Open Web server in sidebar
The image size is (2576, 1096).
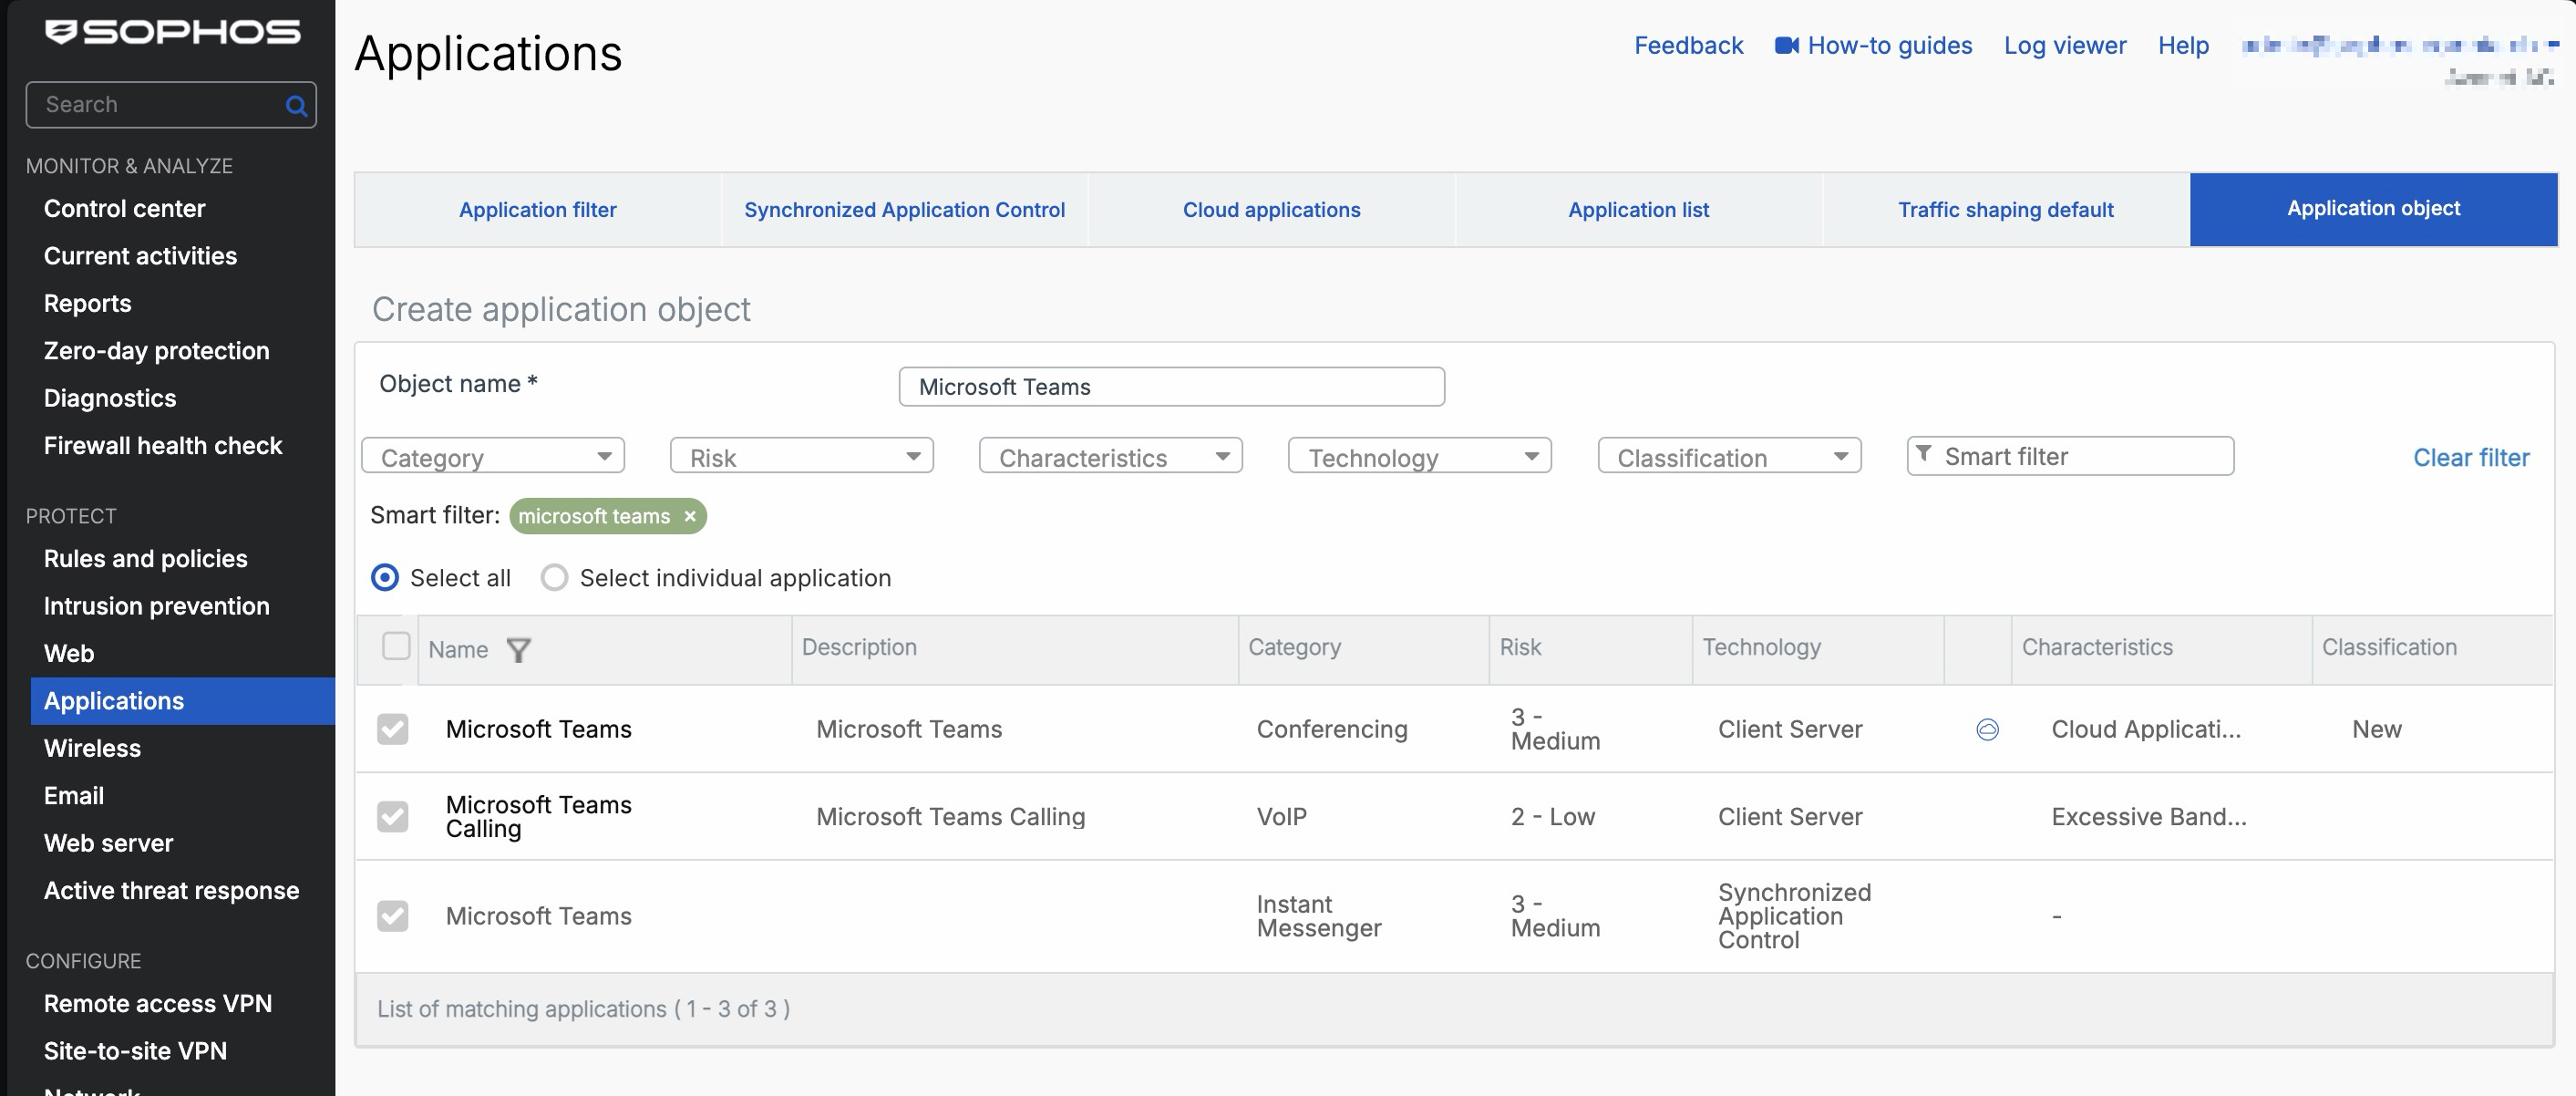coord(109,844)
